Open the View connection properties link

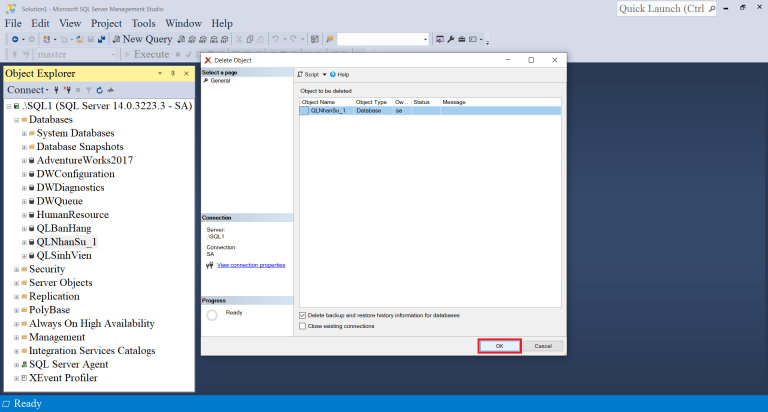[x=250, y=265]
